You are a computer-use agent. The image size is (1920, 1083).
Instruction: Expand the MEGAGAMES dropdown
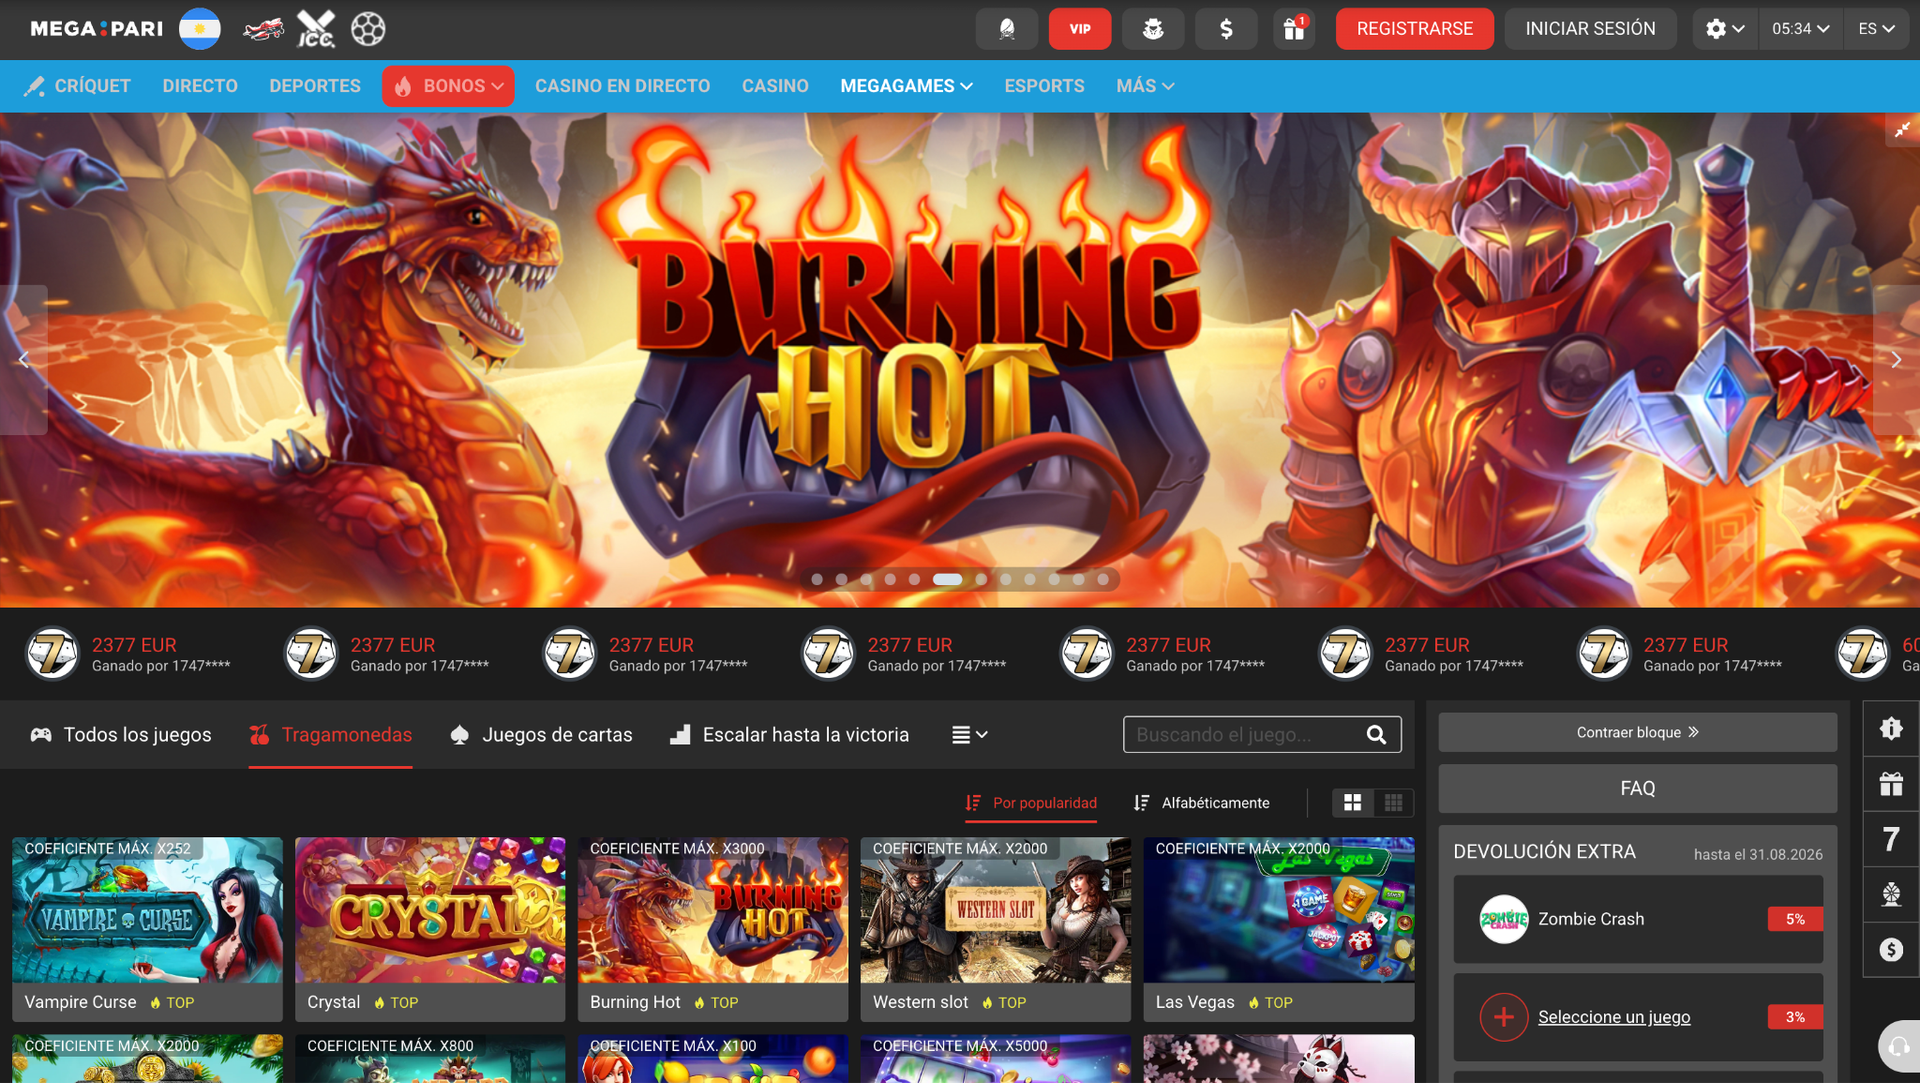pyautogui.click(x=906, y=86)
